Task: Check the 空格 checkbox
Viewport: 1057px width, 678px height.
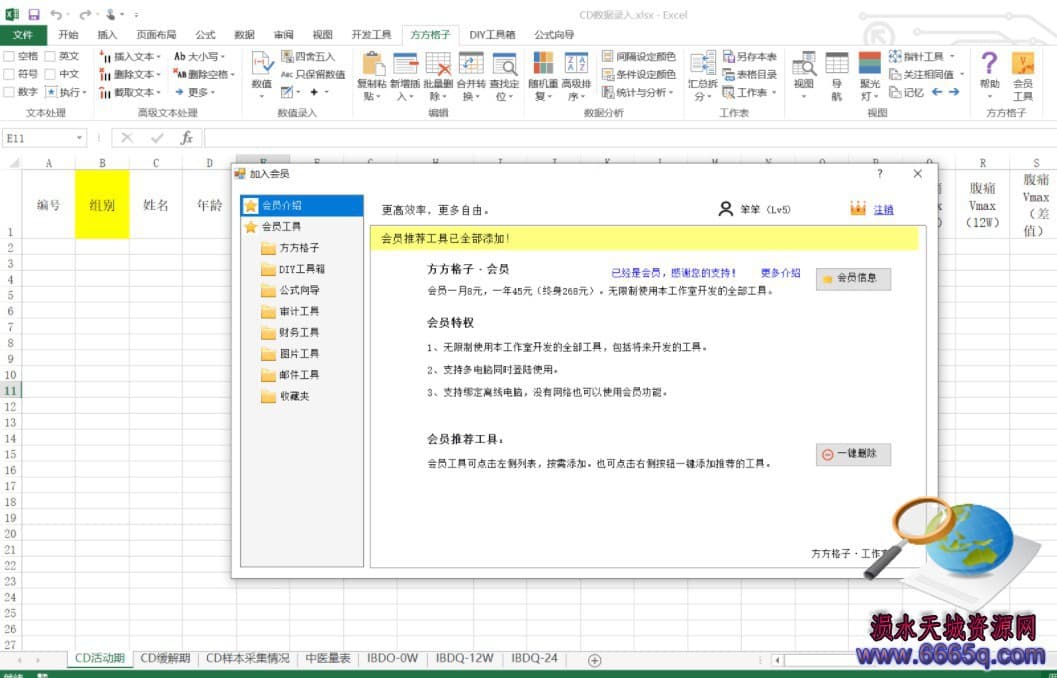Action: pyautogui.click(x=9, y=57)
